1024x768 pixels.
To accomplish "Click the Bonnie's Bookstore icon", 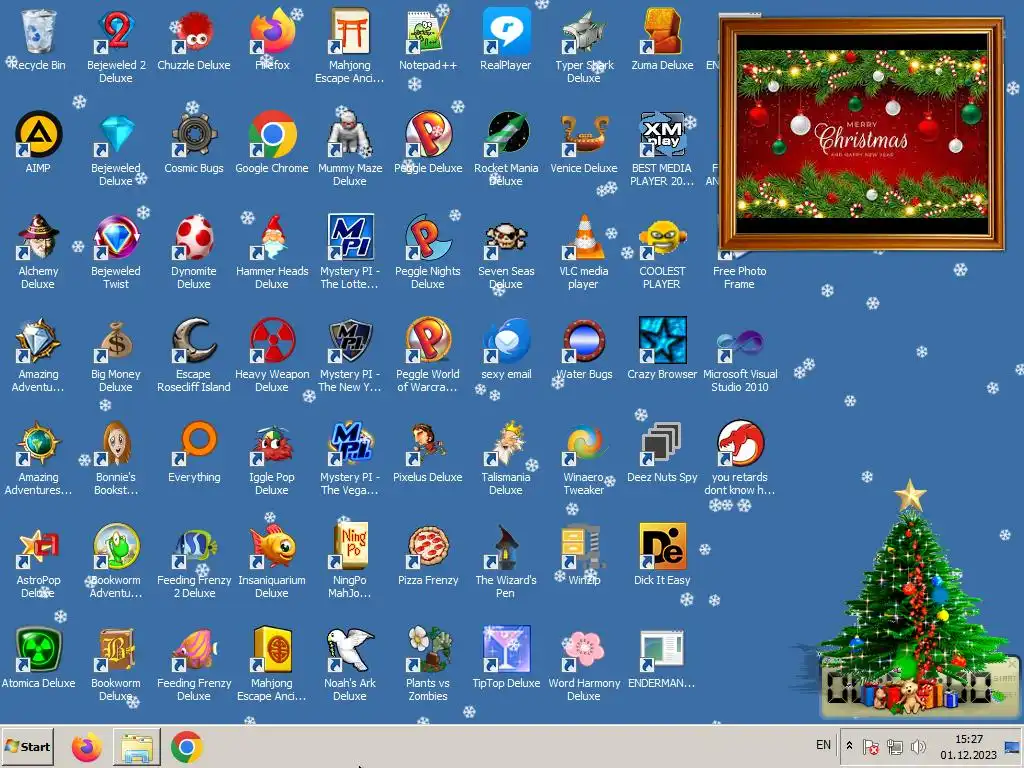I will [116, 443].
